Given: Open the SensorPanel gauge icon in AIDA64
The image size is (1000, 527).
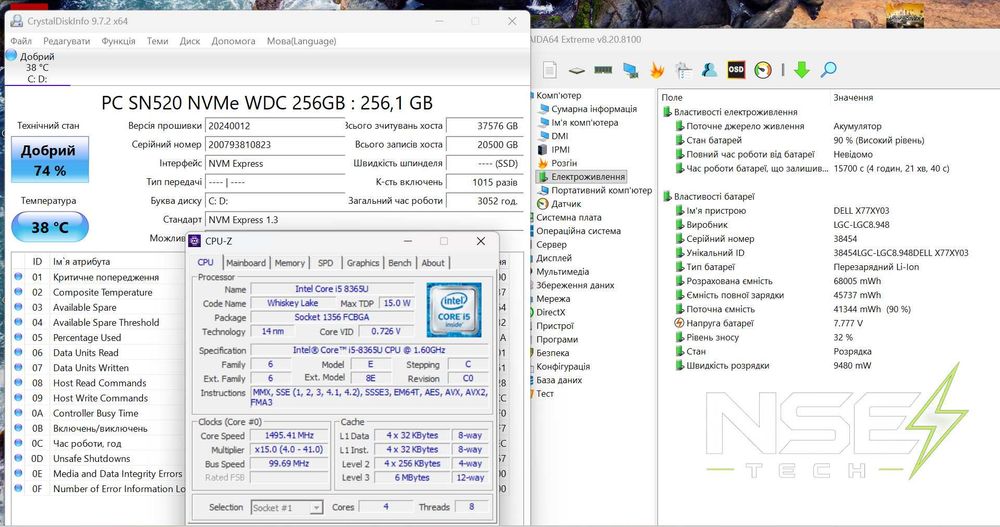Looking at the screenshot, I should pyautogui.click(x=763, y=70).
